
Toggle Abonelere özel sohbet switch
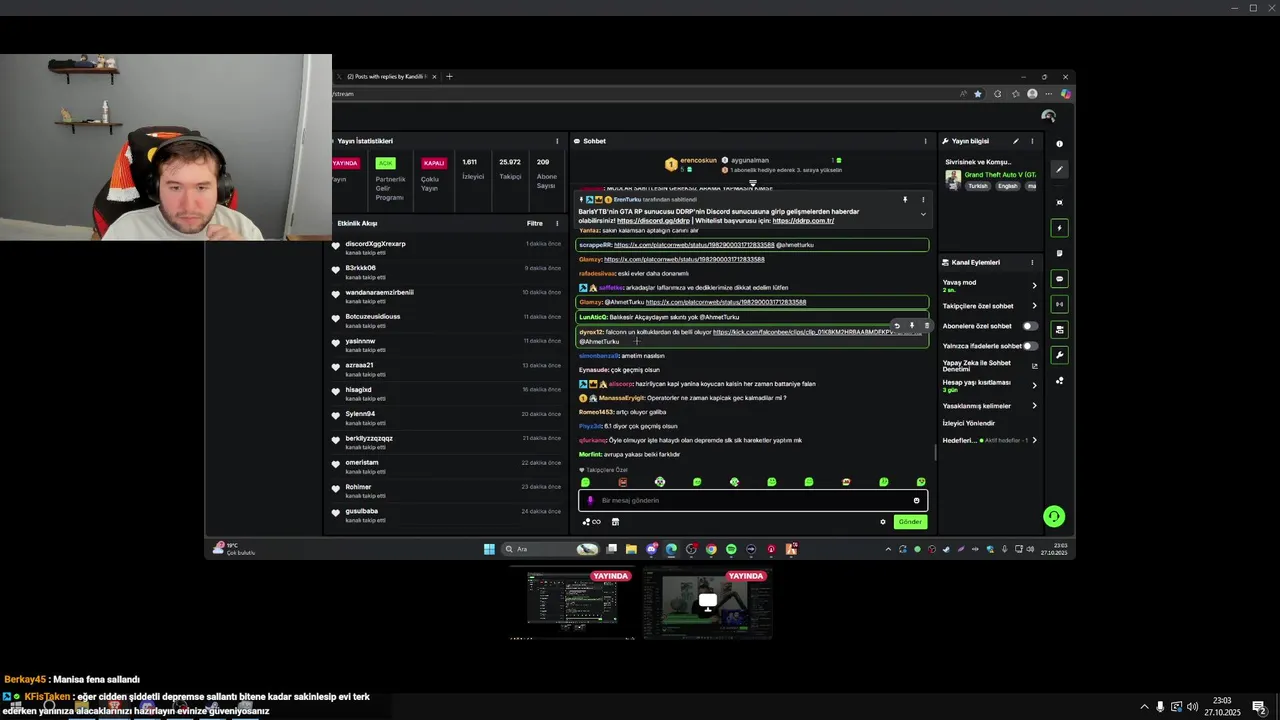[1029, 326]
